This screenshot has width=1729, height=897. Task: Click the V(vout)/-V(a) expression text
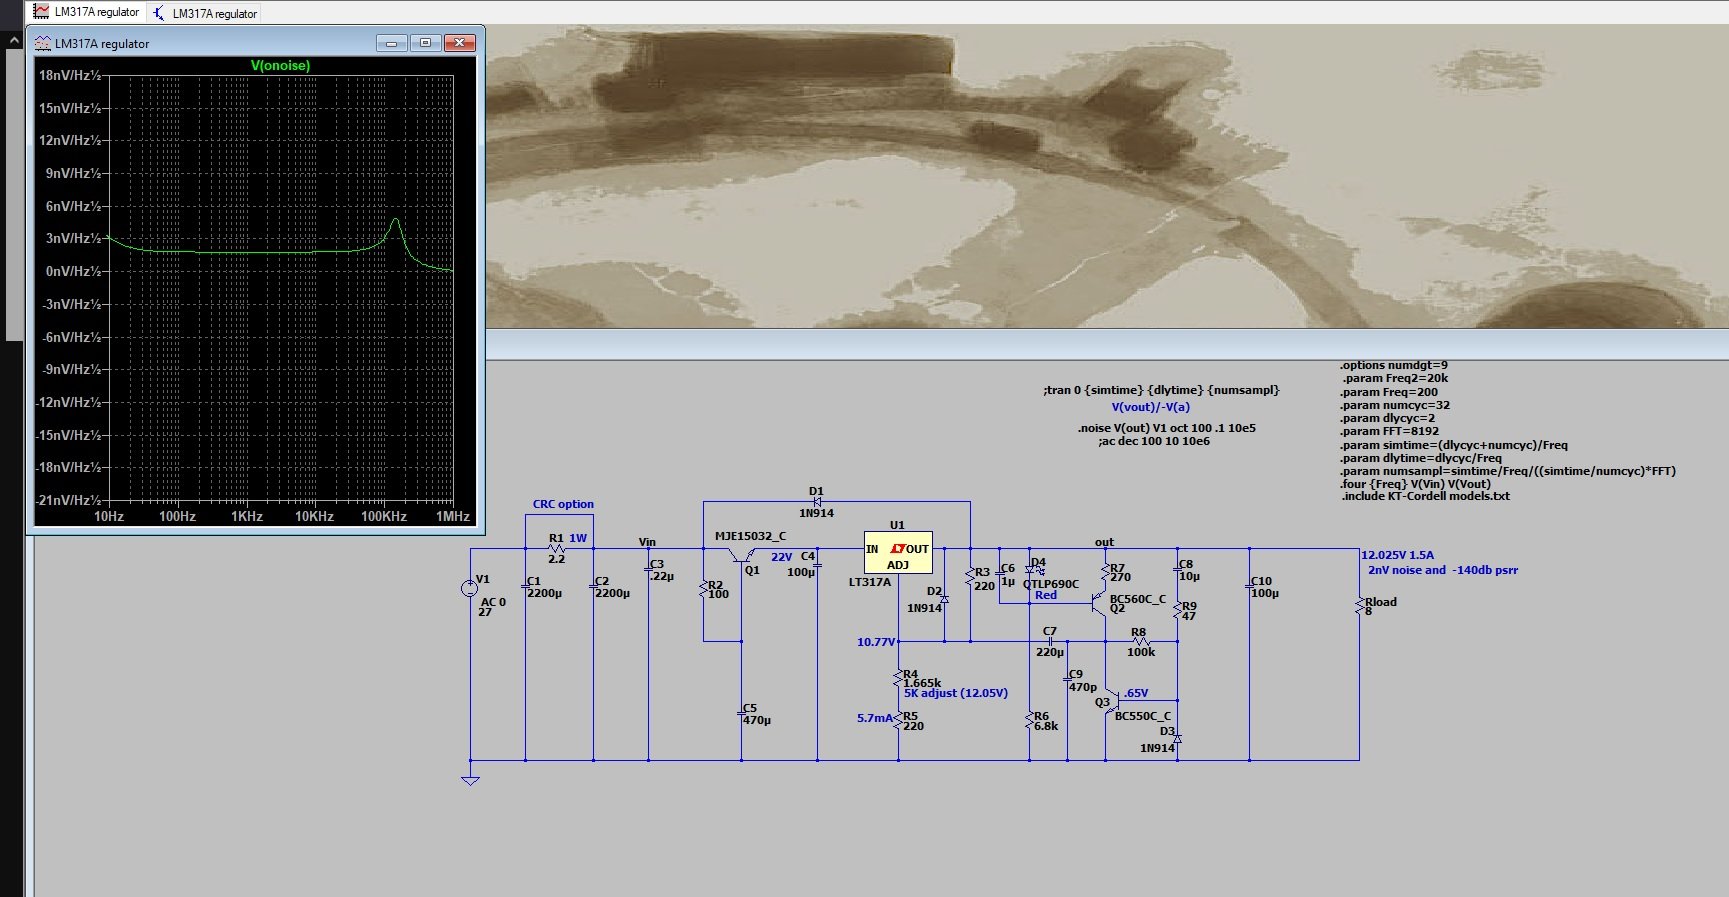[x=1150, y=407]
